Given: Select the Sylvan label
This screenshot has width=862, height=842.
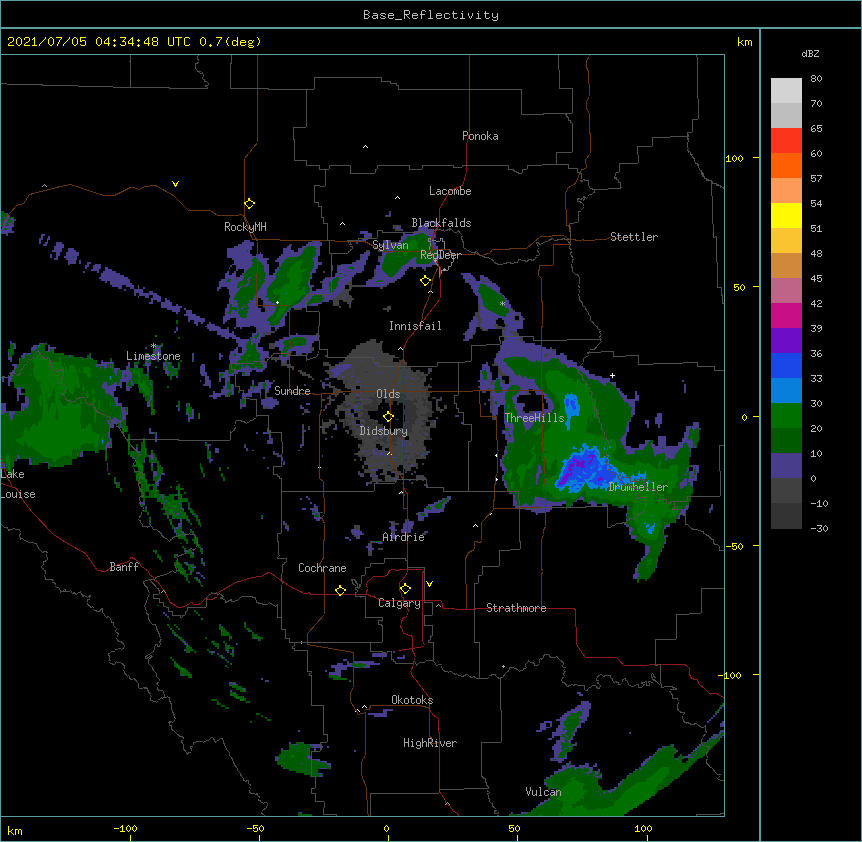Looking at the screenshot, I should [390, 245].
